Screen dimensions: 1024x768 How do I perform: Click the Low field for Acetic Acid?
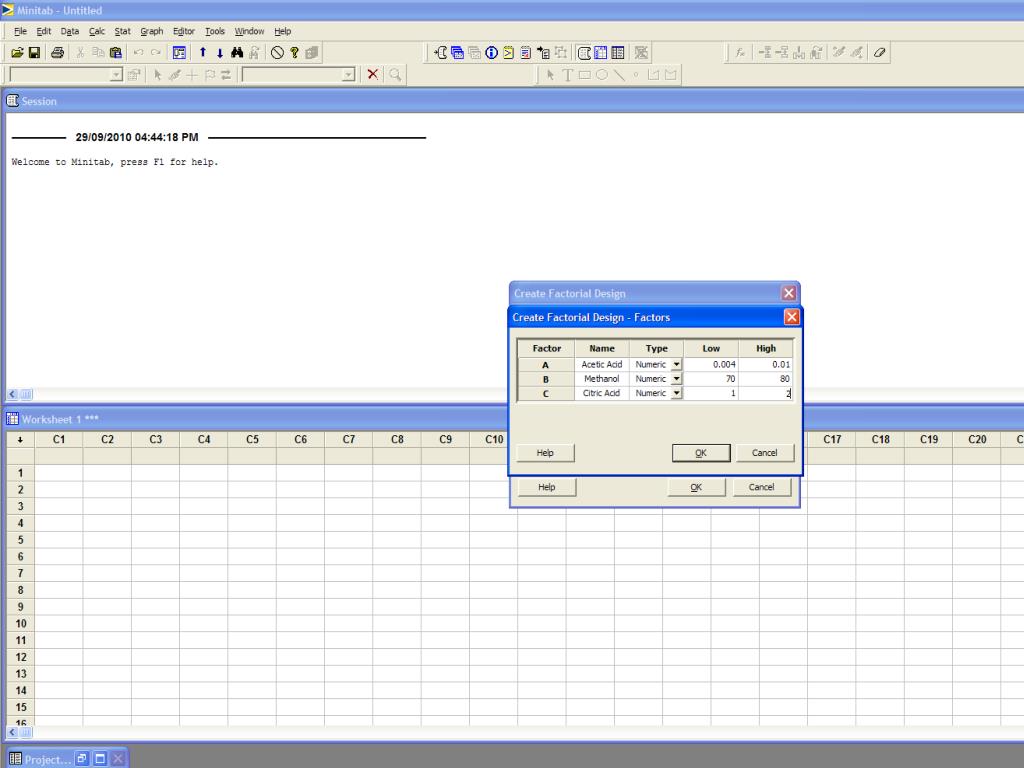[x=711, y=364]
